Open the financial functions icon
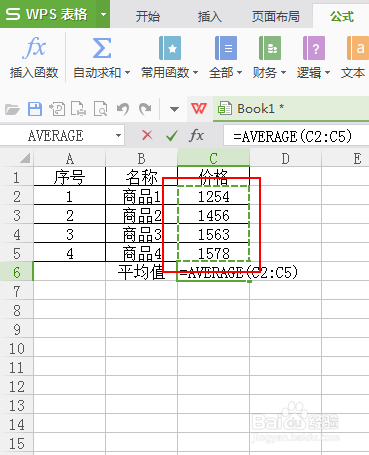 270,48
